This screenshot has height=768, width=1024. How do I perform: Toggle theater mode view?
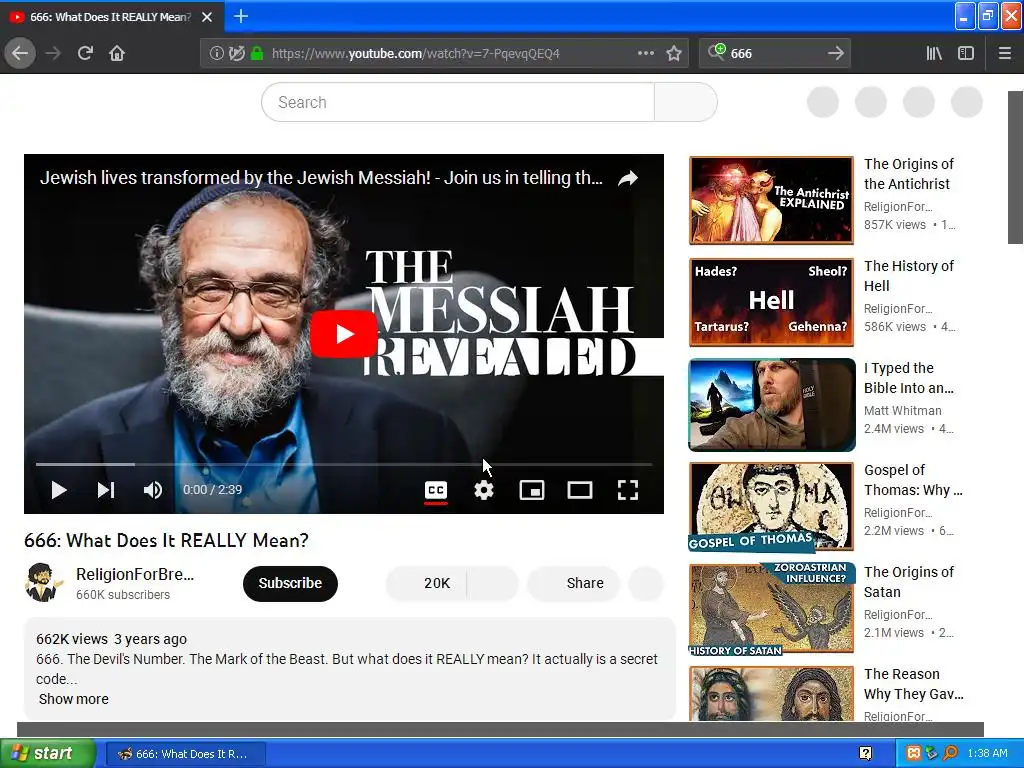point(580,490)
